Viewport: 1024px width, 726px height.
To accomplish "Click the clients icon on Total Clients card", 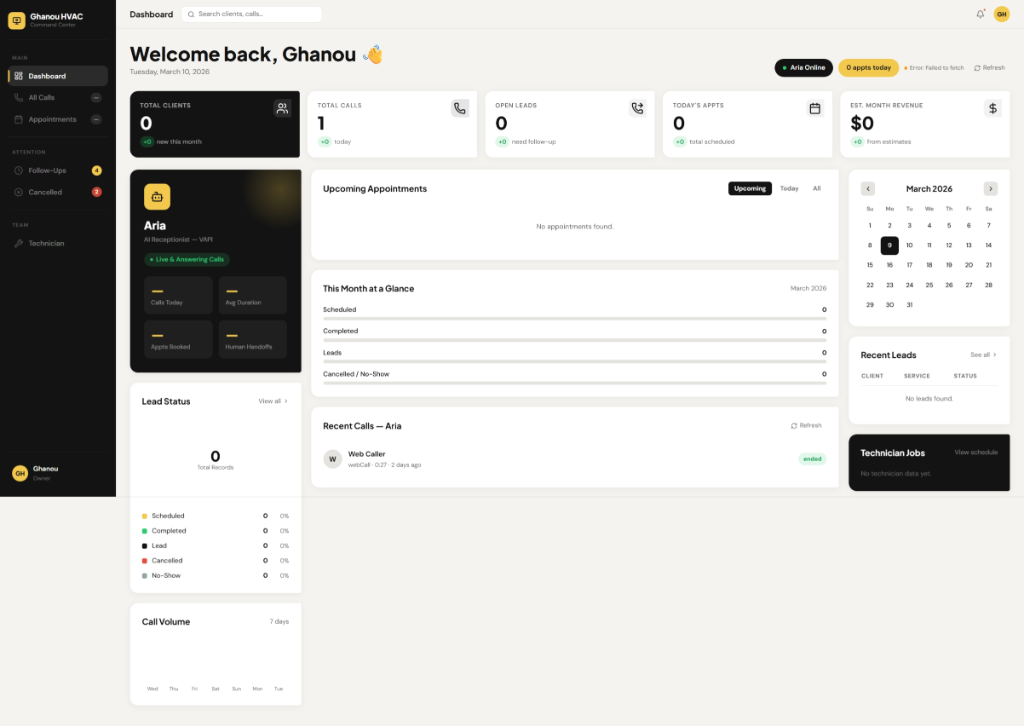I will 281,109.
